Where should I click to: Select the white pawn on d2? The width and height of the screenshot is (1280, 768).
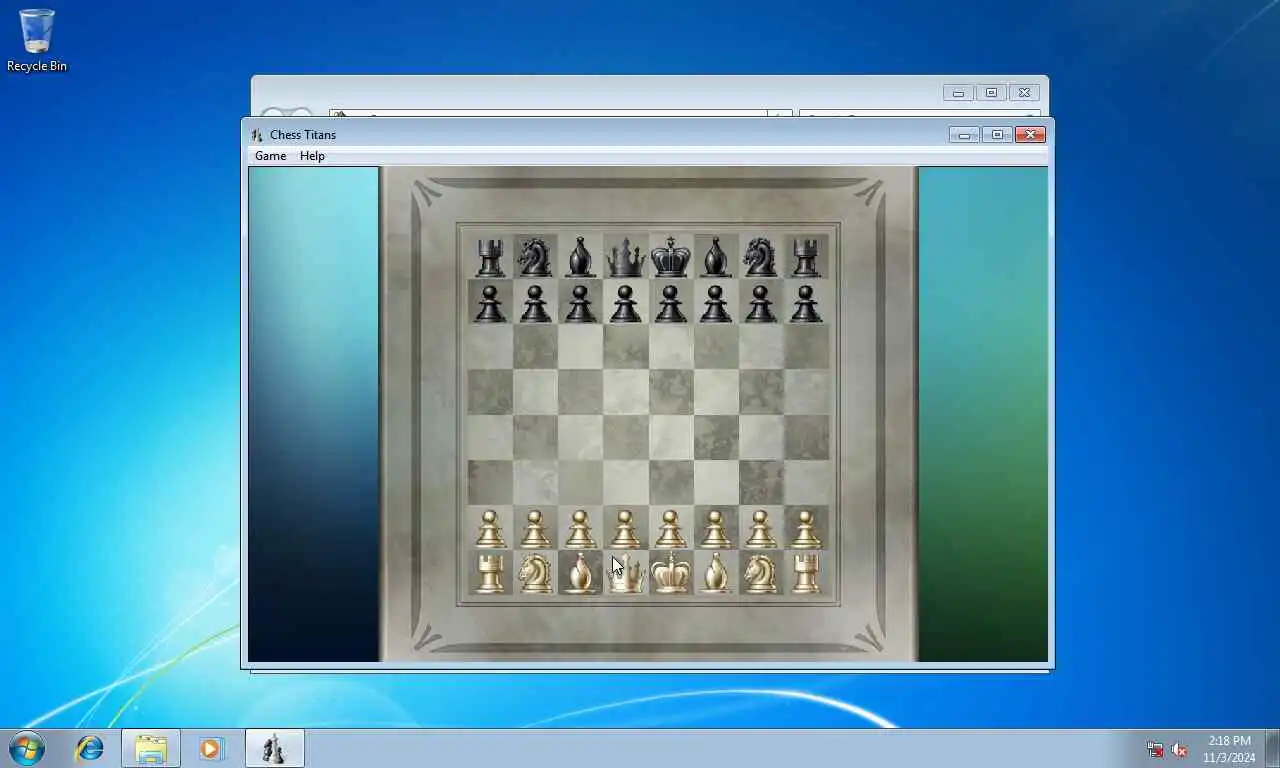click(626, 529)
